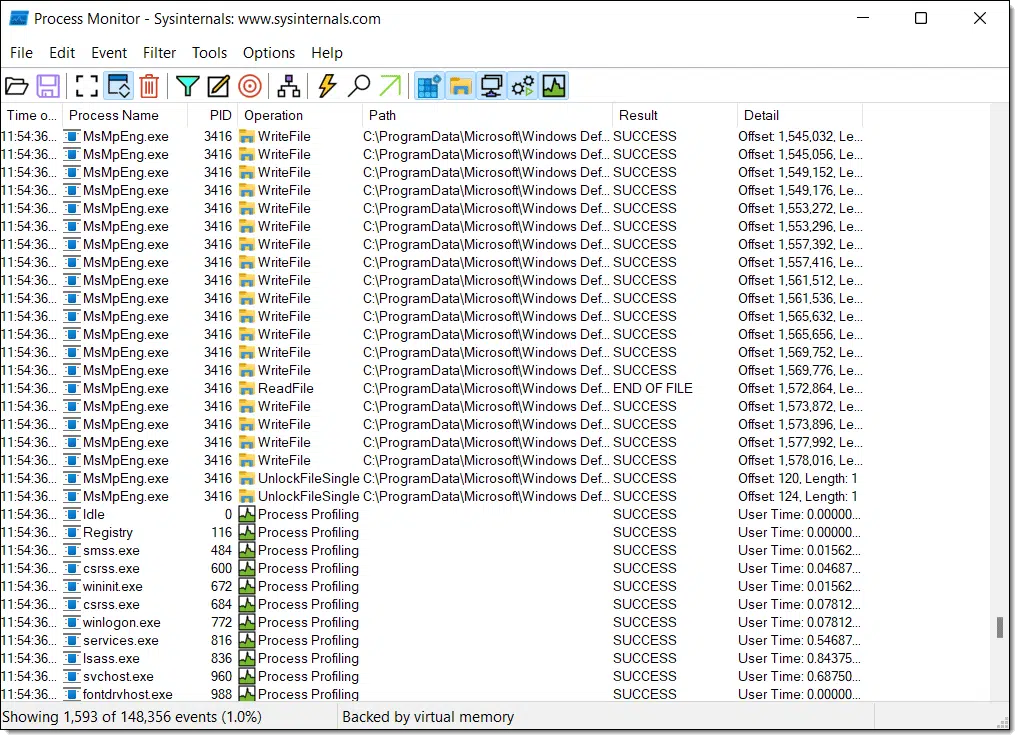Click the status bar event count text
1020x740 pixels.
tap(132, 717)
